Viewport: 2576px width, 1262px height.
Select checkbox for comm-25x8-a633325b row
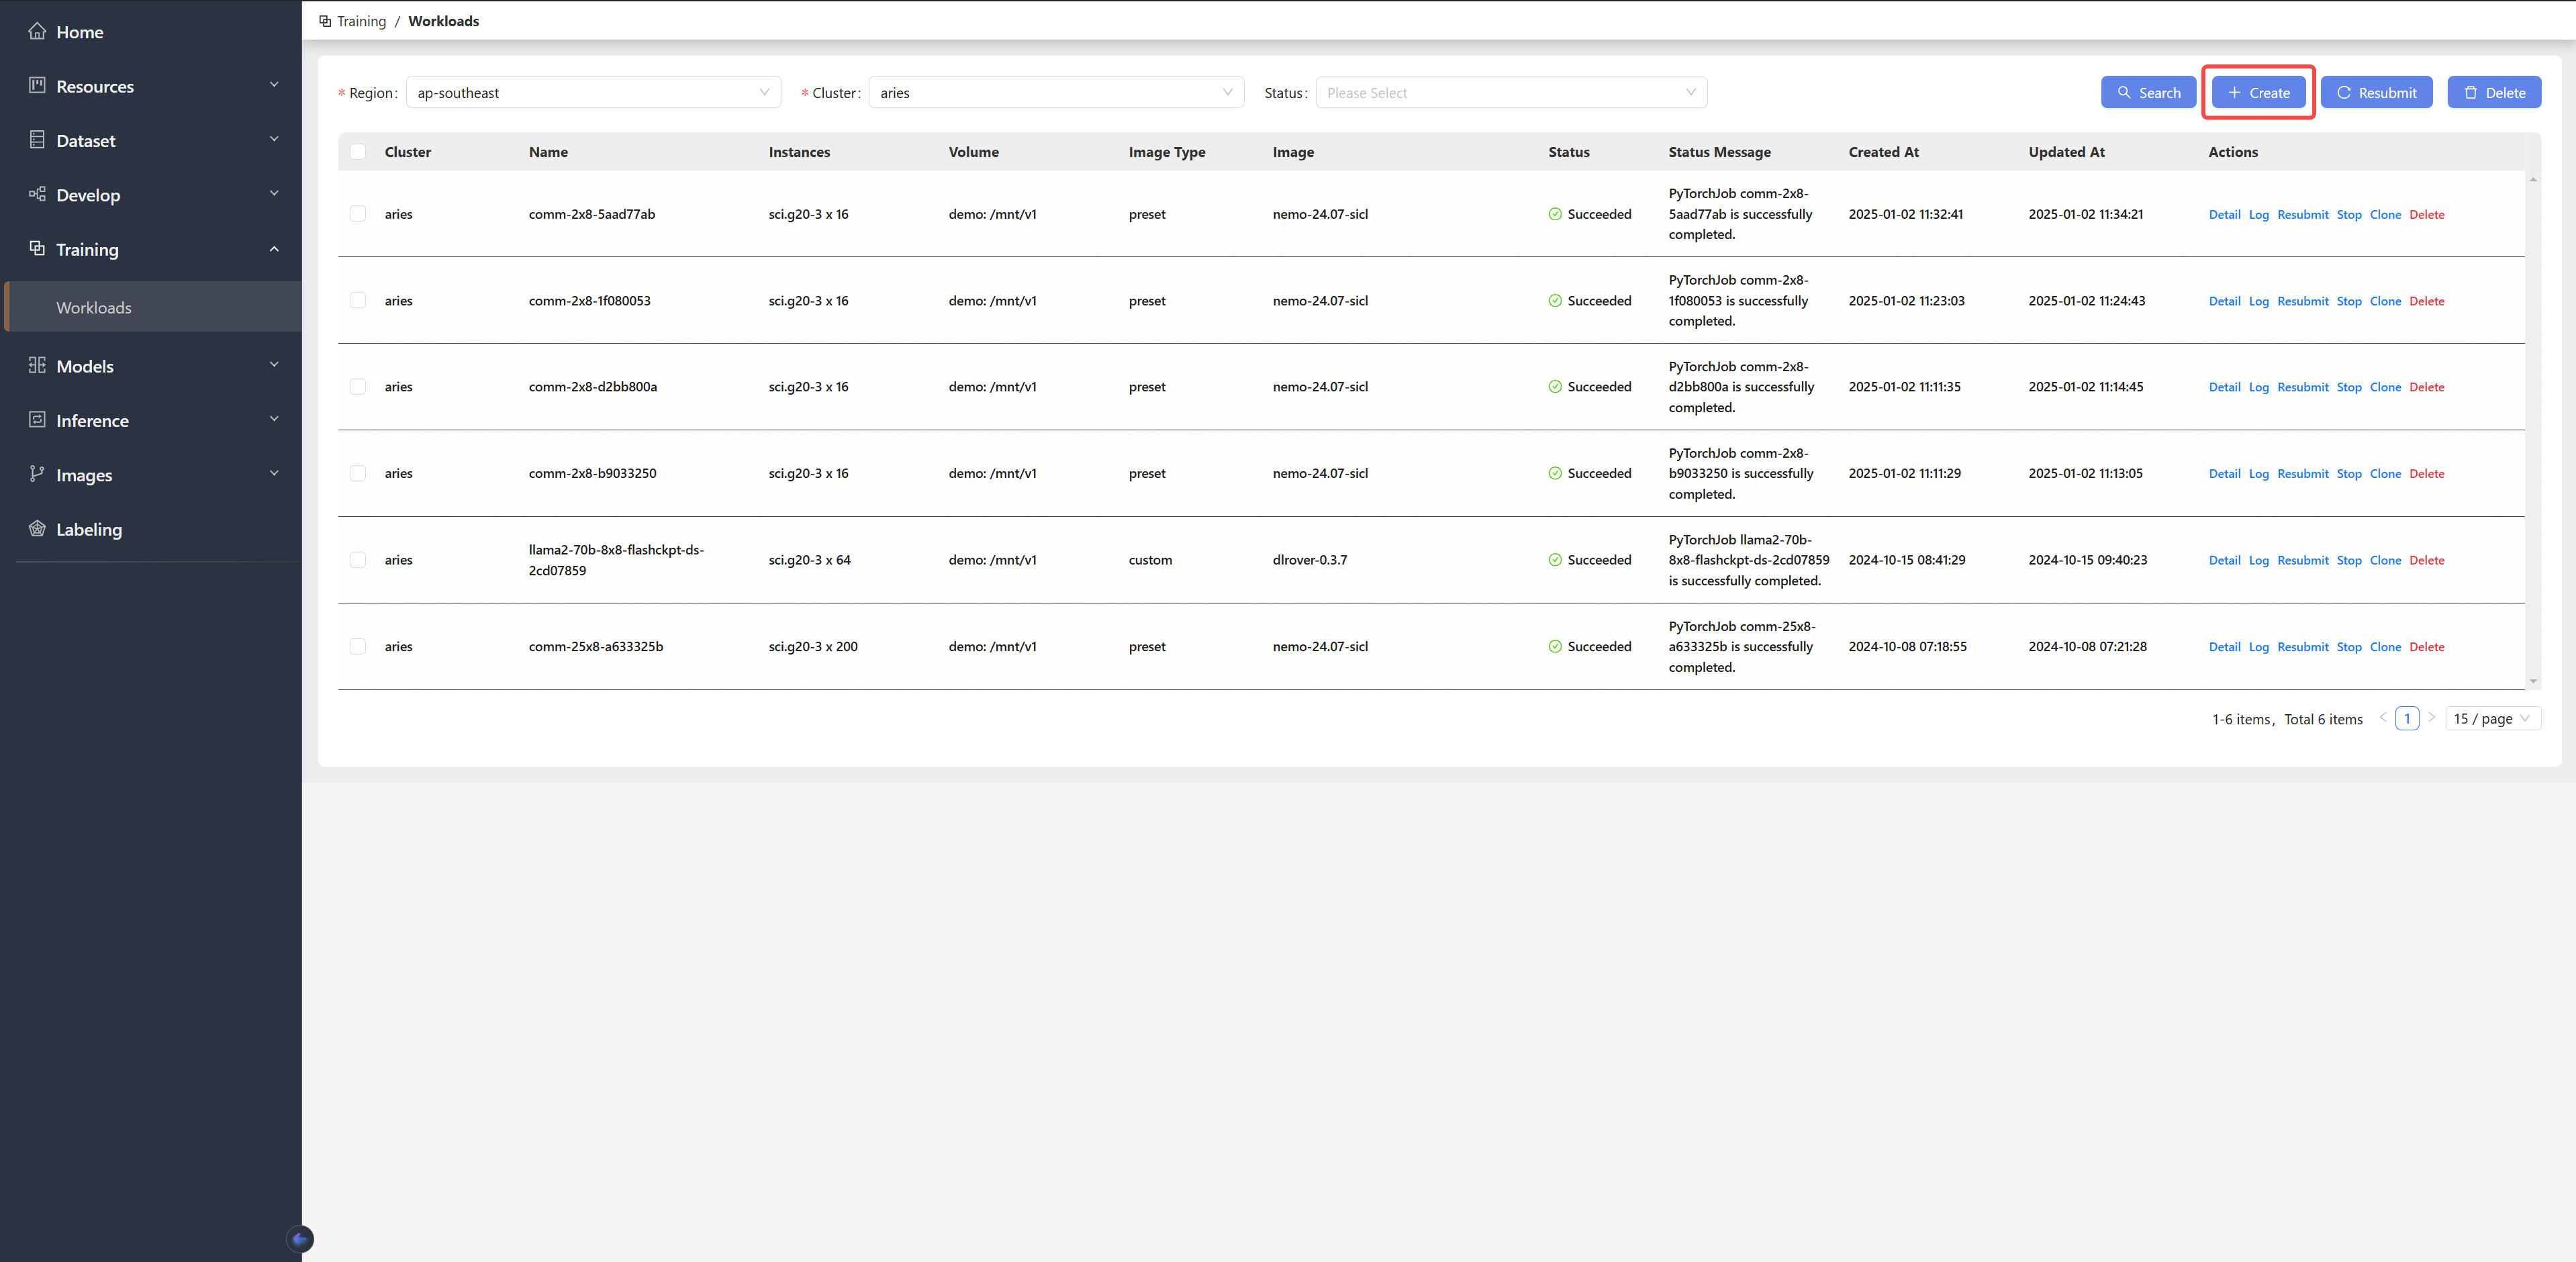click(358, 646)
